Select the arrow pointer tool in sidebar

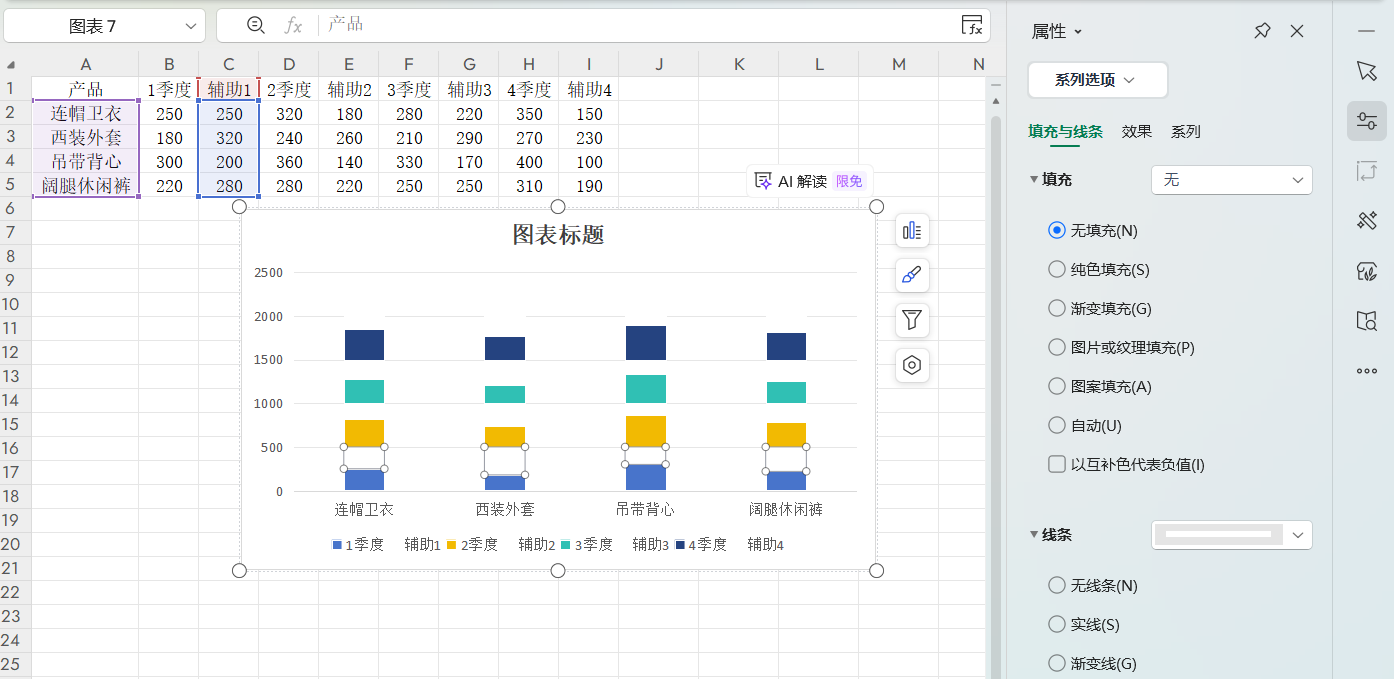pyautogui.click(x=1366, y=71)
